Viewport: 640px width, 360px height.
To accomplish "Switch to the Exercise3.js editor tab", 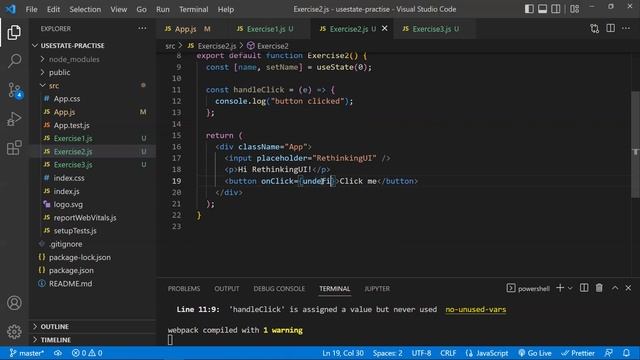I will (435, 29).
